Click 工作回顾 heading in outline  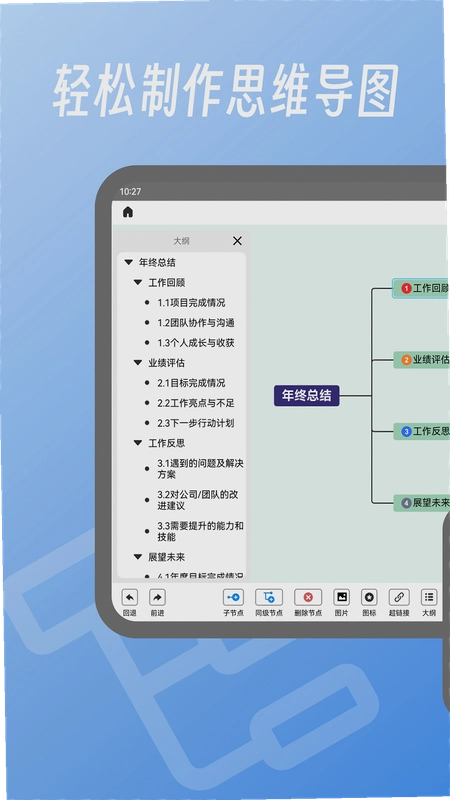pyautogui.click(x=166, y=283)
